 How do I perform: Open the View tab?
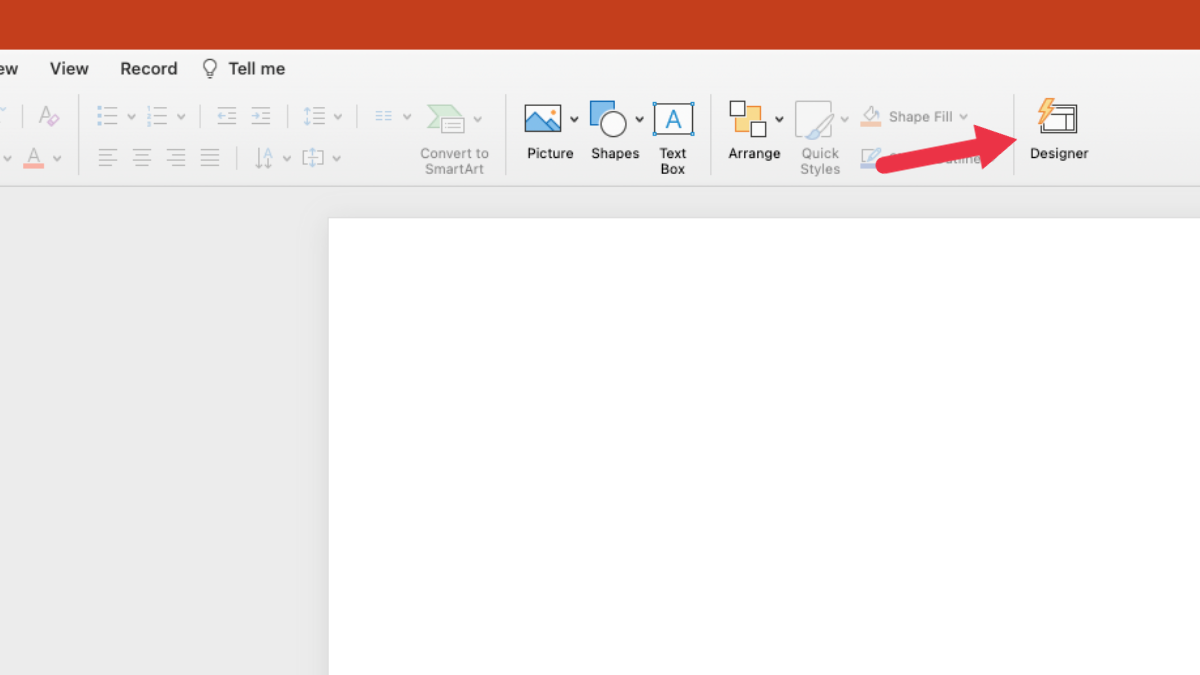[x=69, y=69]
